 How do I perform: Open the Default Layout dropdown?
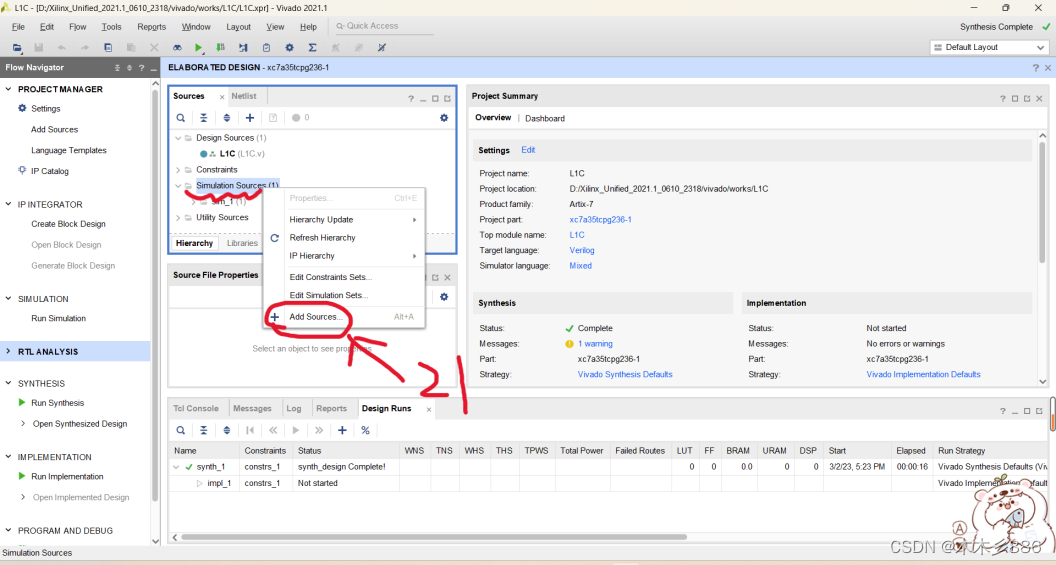[x=989, y=47]
